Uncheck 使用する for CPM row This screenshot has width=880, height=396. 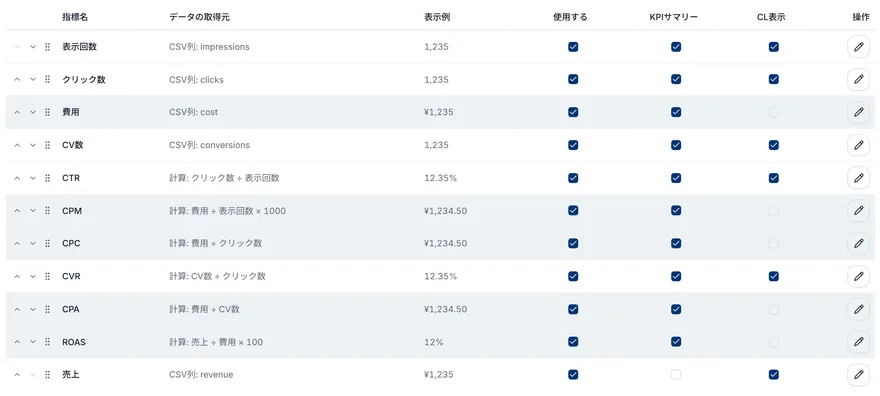point(573,211)
